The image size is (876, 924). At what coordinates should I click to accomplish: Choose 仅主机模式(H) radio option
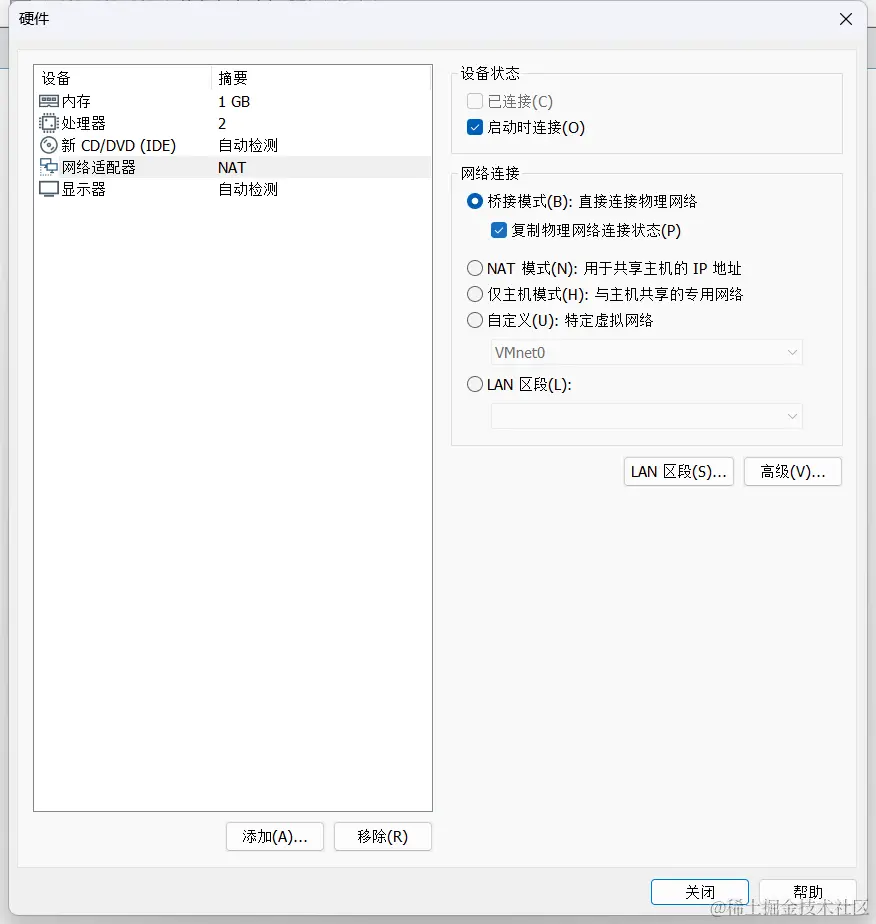475,294
